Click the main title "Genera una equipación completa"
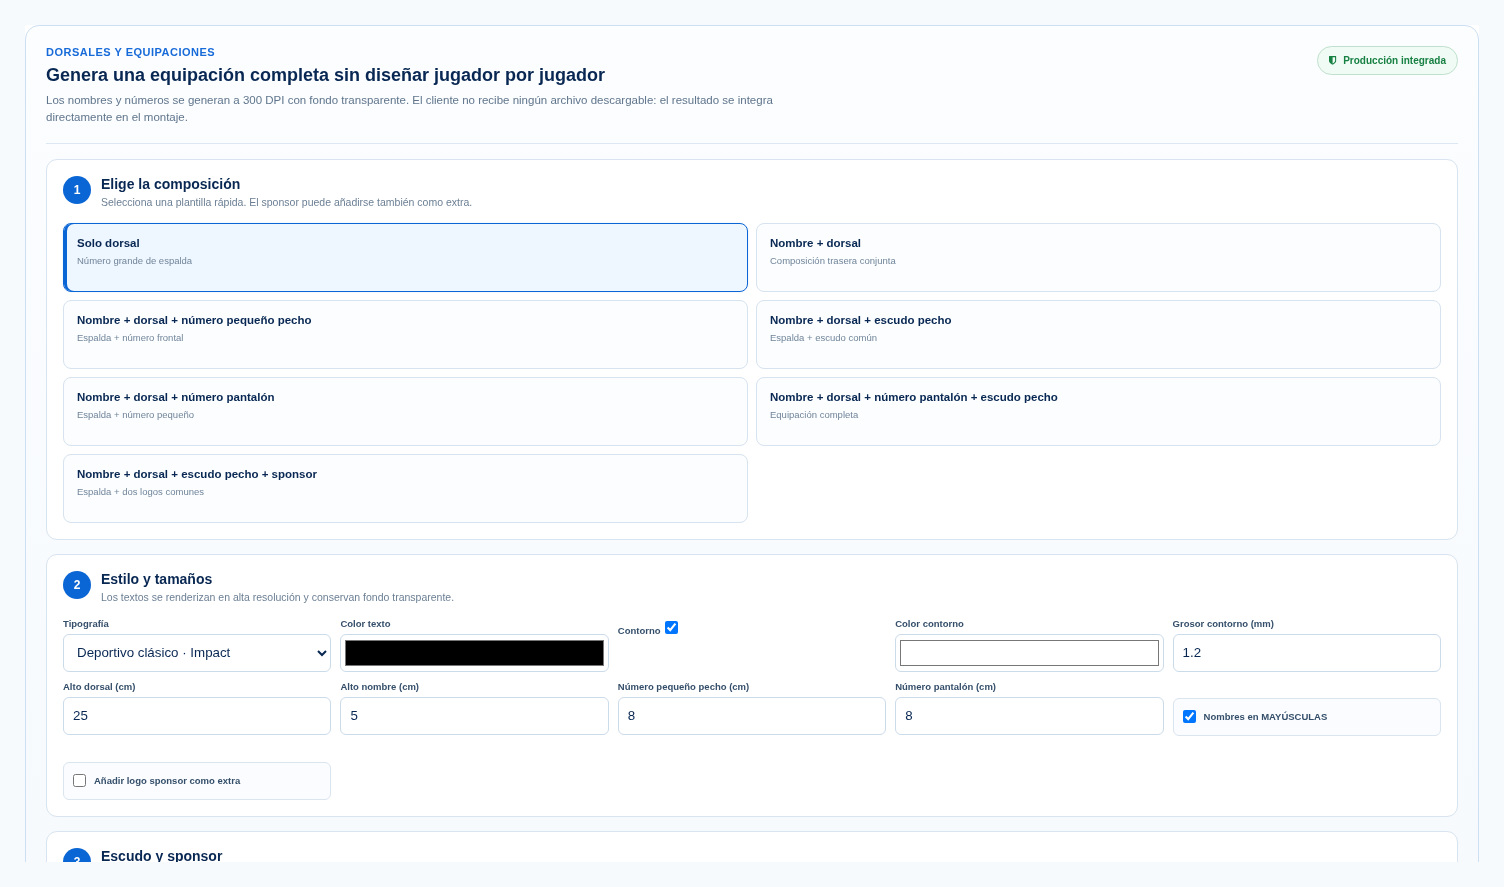Screen dimensions: 1504x887 point(325,75)
